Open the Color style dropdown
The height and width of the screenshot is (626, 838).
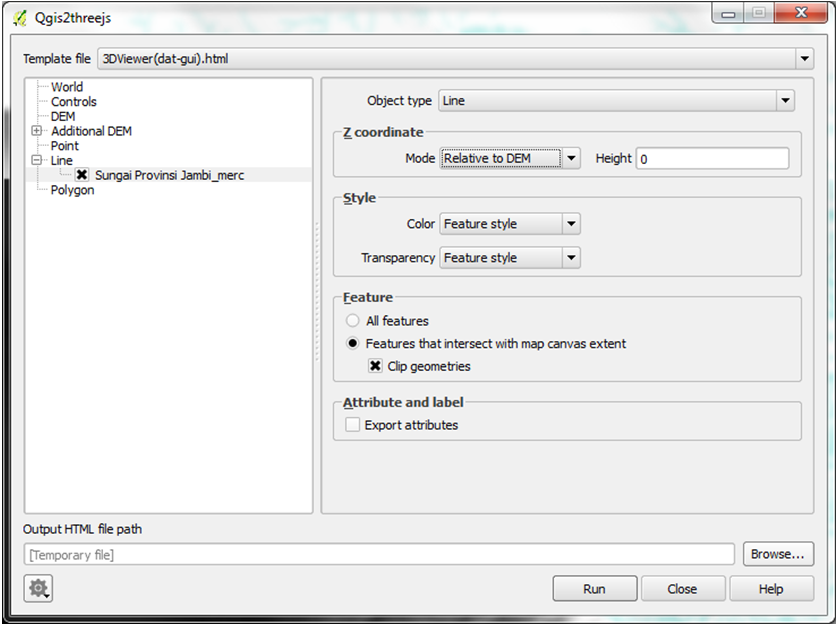[x=510, y=224]
